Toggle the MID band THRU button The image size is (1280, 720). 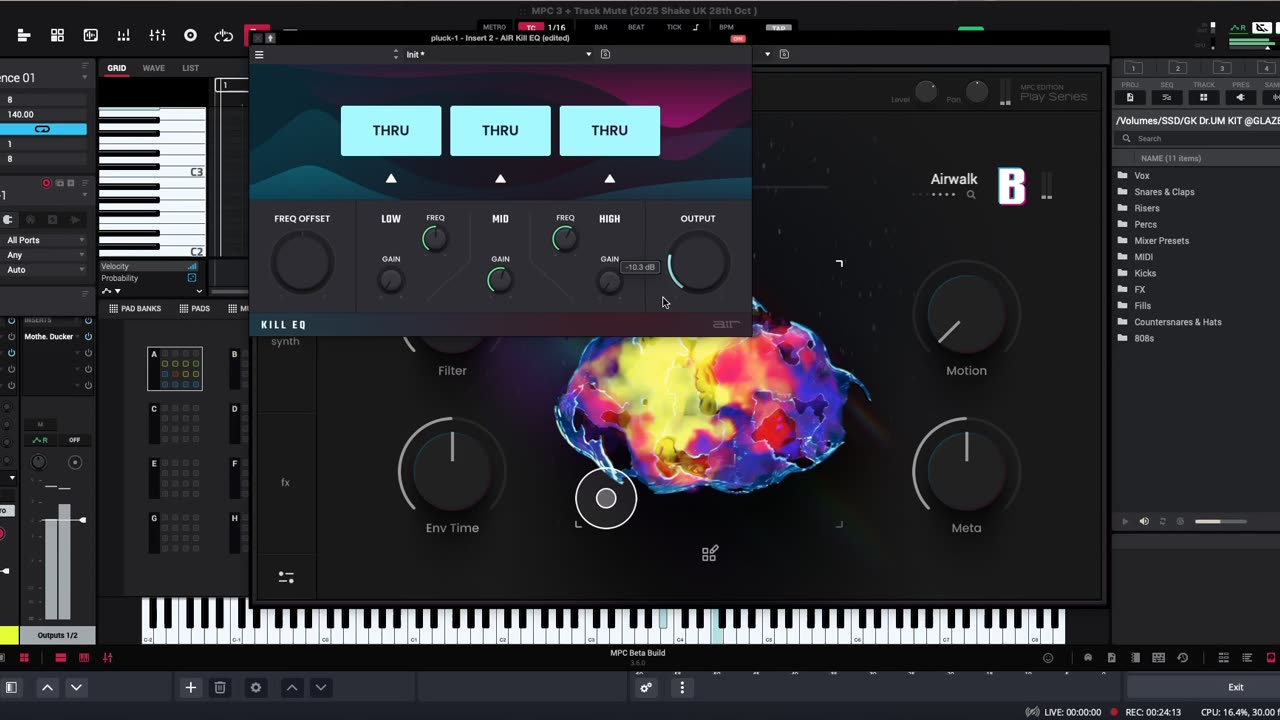pyautogui.click(x=500, y=131)
